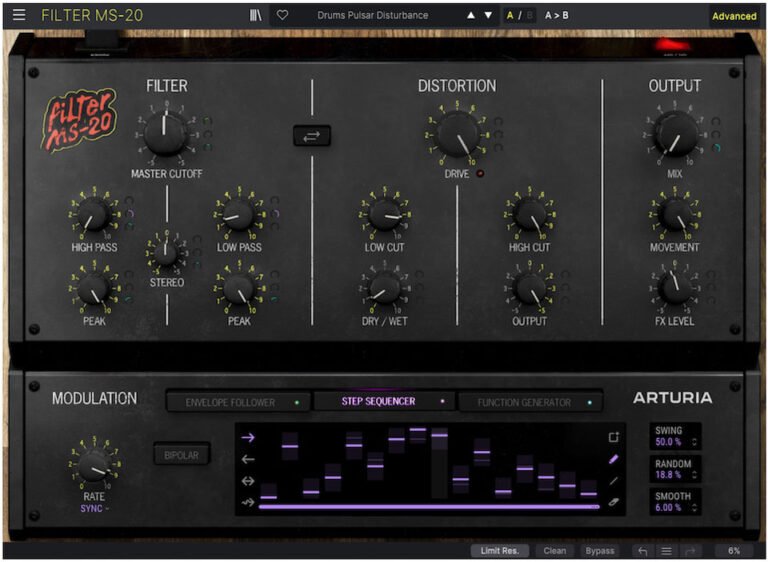Enable Limit Res. option
Image resolution: width=768 pixels, height=562 pixels.
coord(499,551)
